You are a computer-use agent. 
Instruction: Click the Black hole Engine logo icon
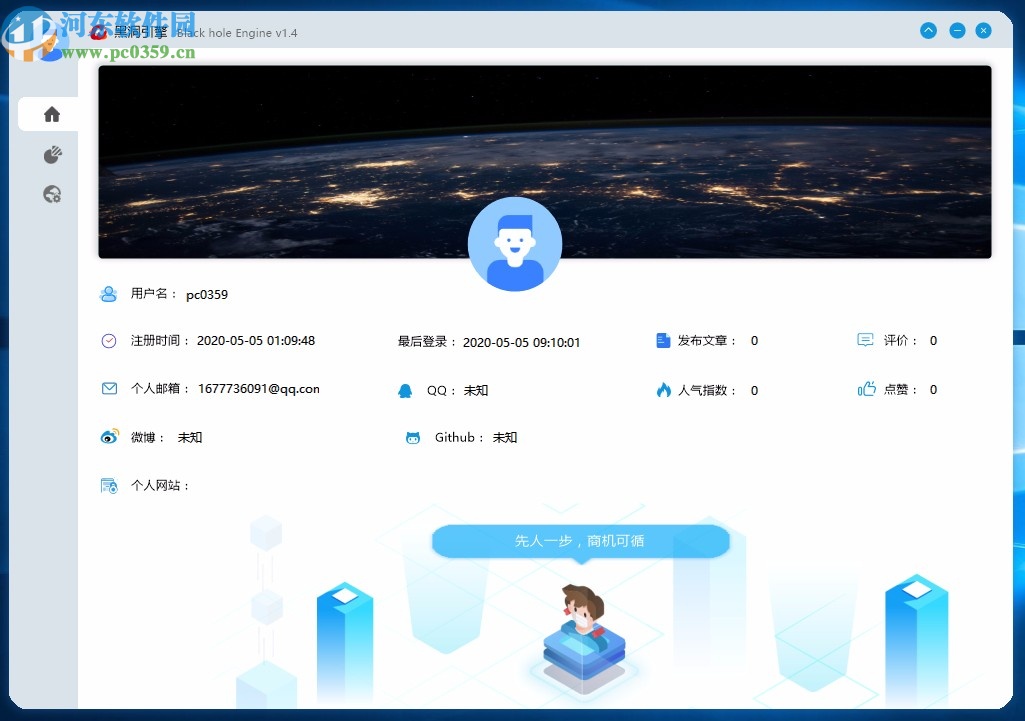99,32
